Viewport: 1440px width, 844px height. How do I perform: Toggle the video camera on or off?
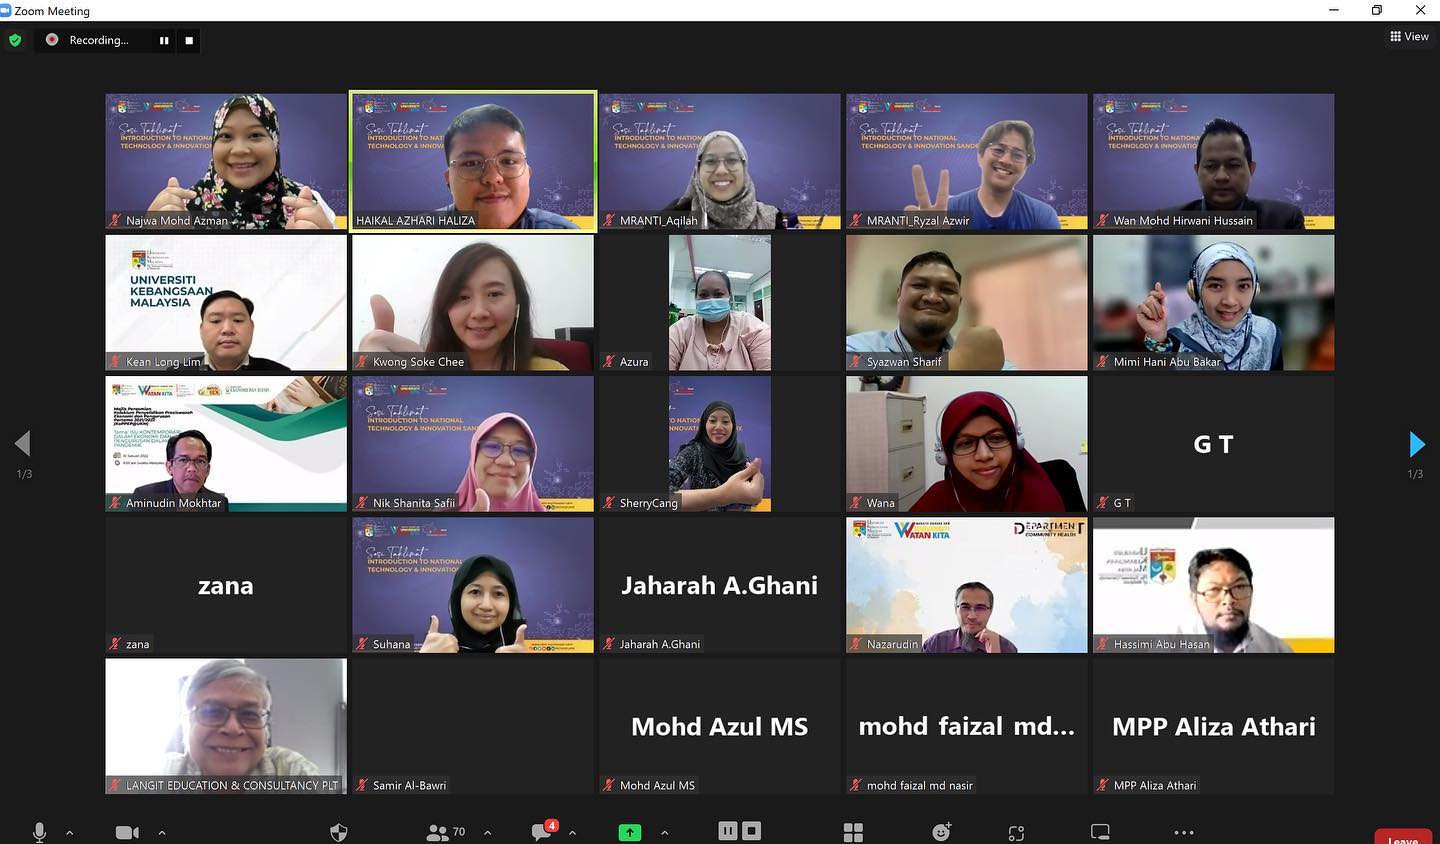[127, 832]
